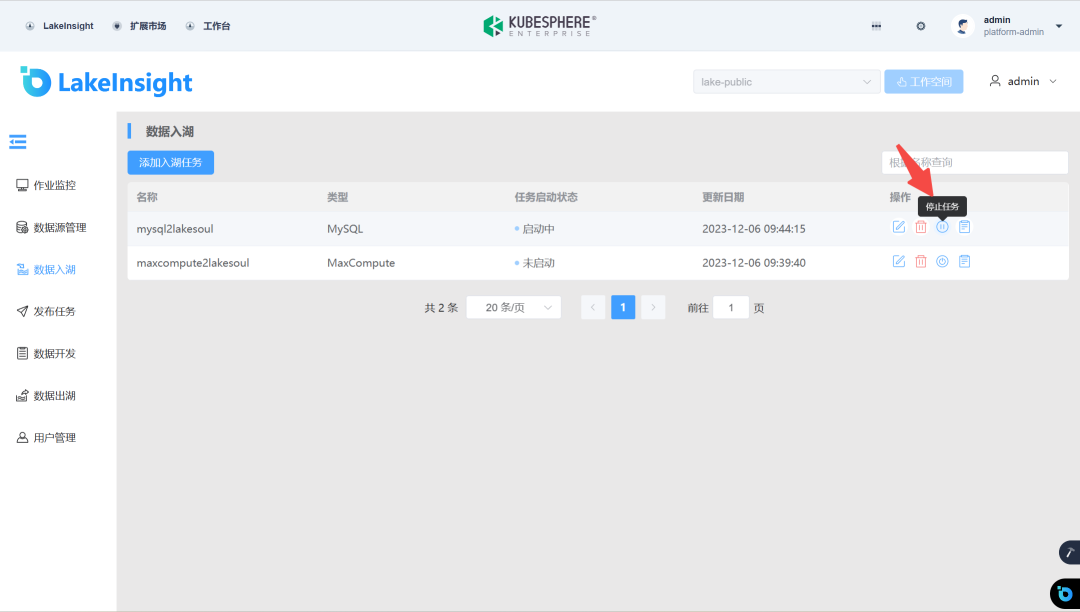1080x612 pixels.
Task: Click the date 2023-12-06 09:39:40
Action: (754, 263)
